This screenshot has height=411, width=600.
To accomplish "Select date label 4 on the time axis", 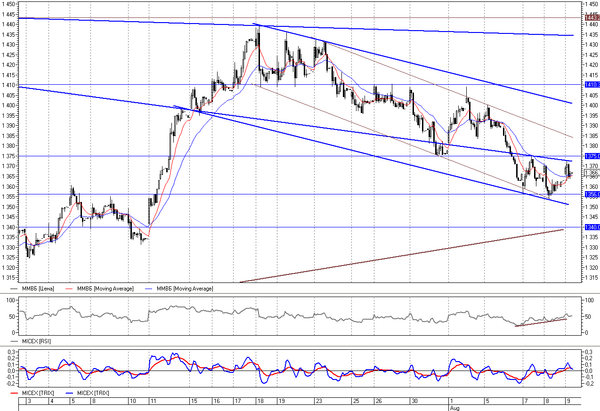I will click(x=52, y=401).
